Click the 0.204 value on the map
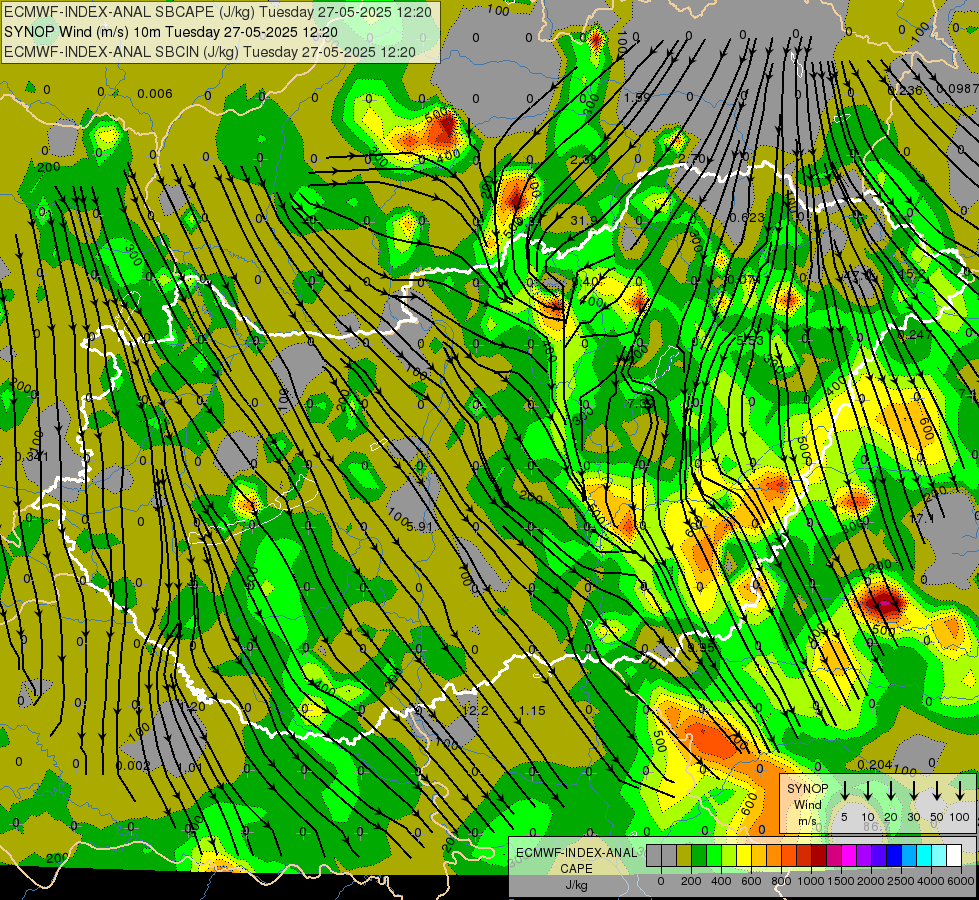The image size is (979, 900). click(874, 764)
